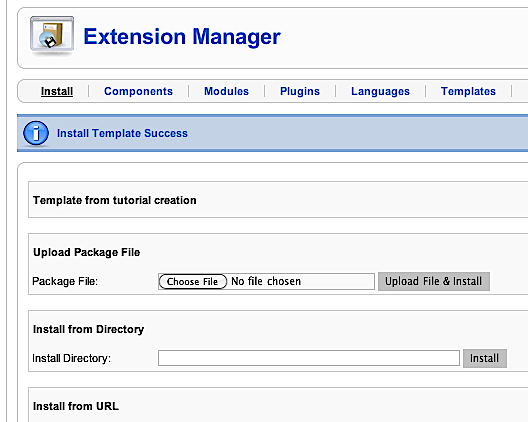Click the 'Install Template Success' message text
Screen dimensions: 528x422
pos(122,133)
